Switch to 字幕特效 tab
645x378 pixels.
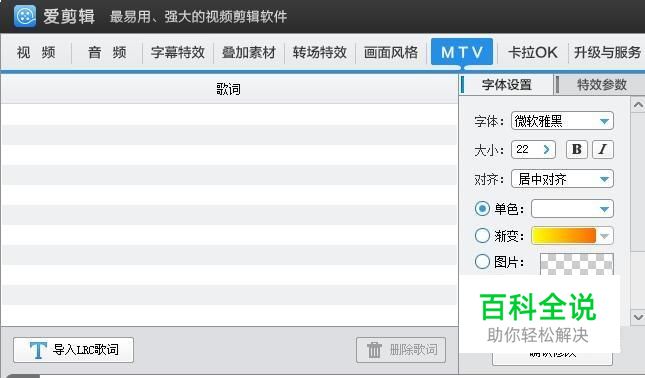pos(178,53)
